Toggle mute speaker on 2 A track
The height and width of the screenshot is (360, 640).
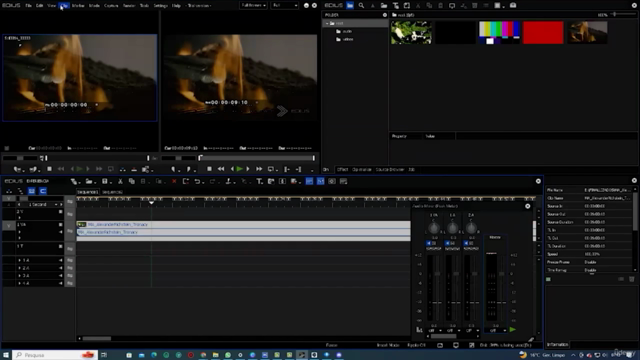pyautogui.click(x=60, y=268)
